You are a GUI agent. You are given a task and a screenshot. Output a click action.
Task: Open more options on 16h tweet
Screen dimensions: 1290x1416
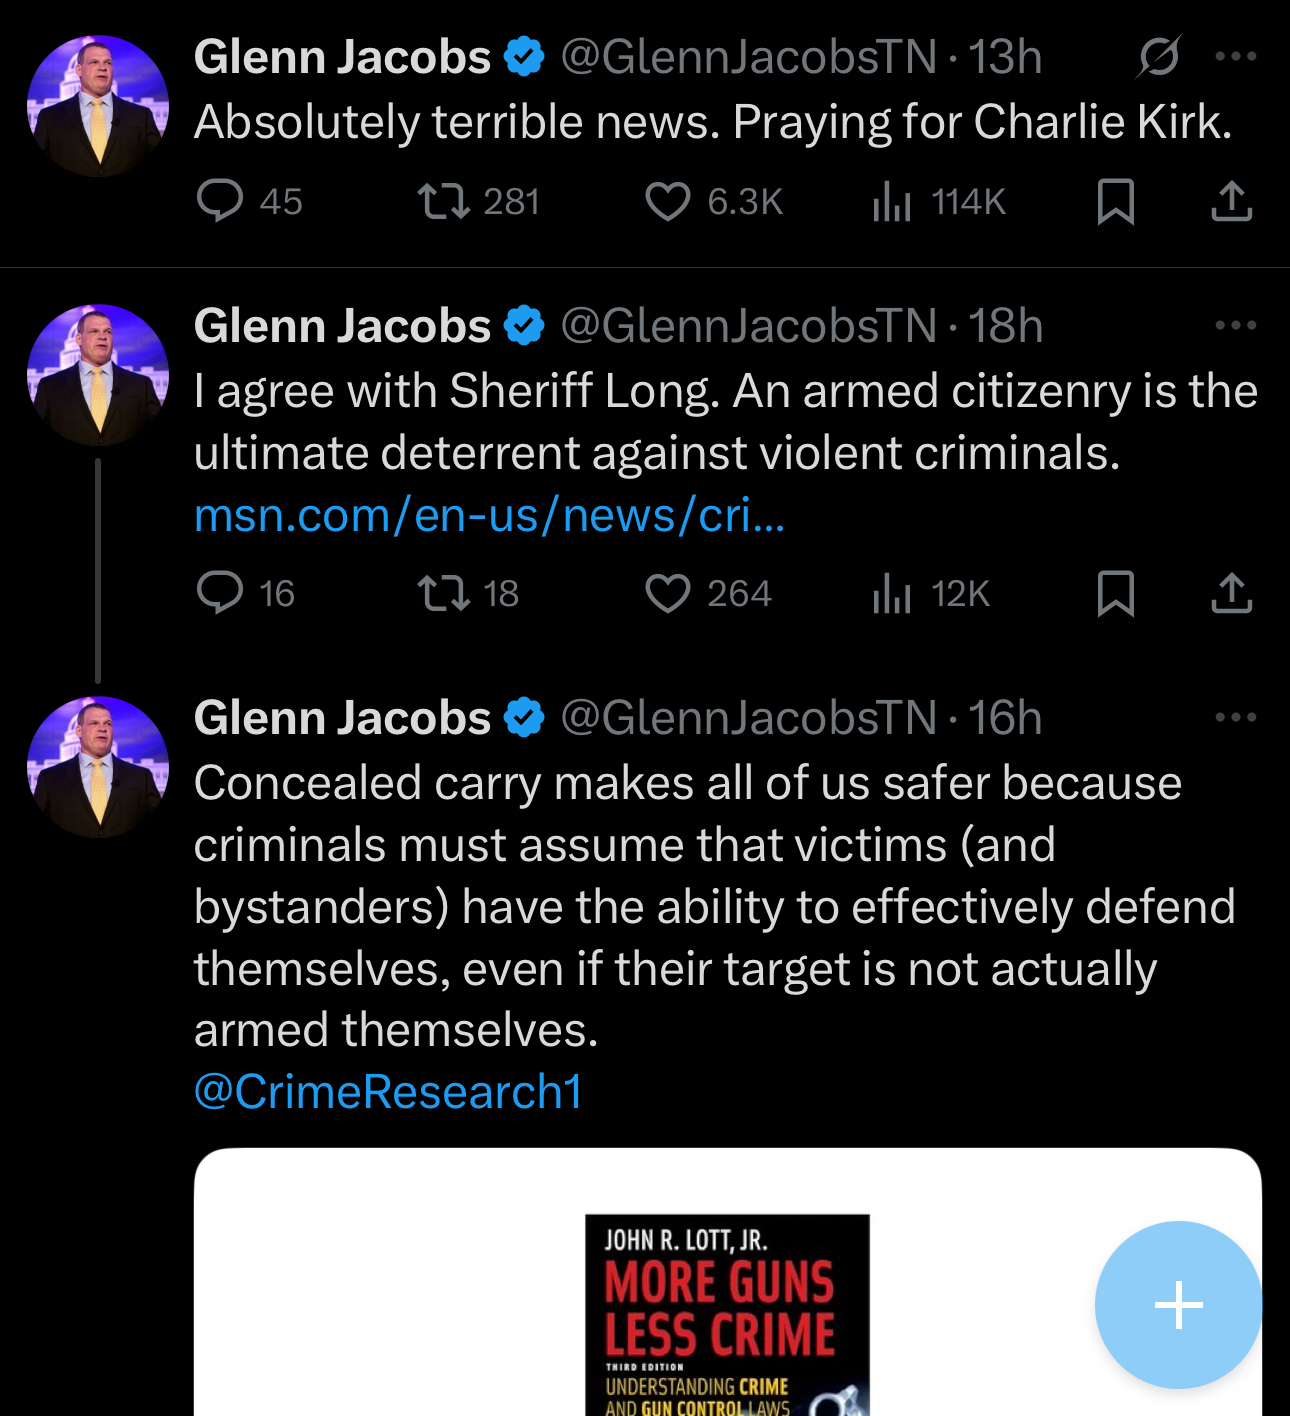tap(1235, 718)
